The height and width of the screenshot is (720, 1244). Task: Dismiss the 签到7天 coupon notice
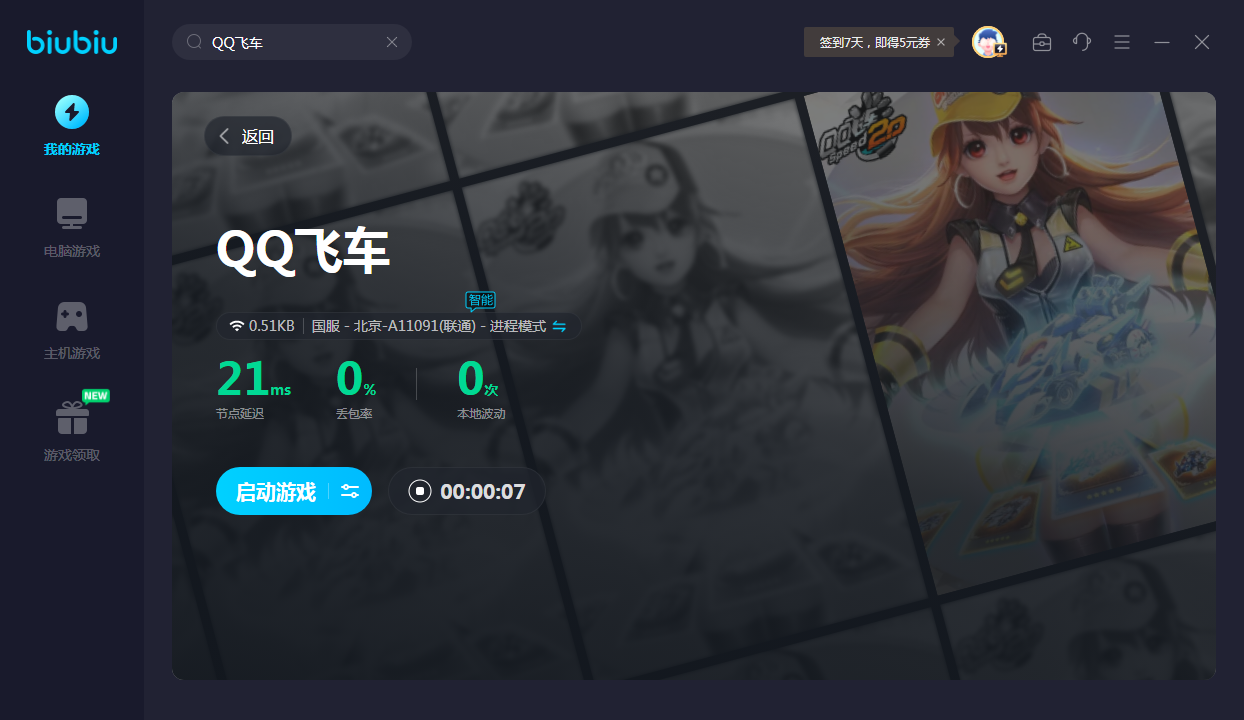pos(941,42)
